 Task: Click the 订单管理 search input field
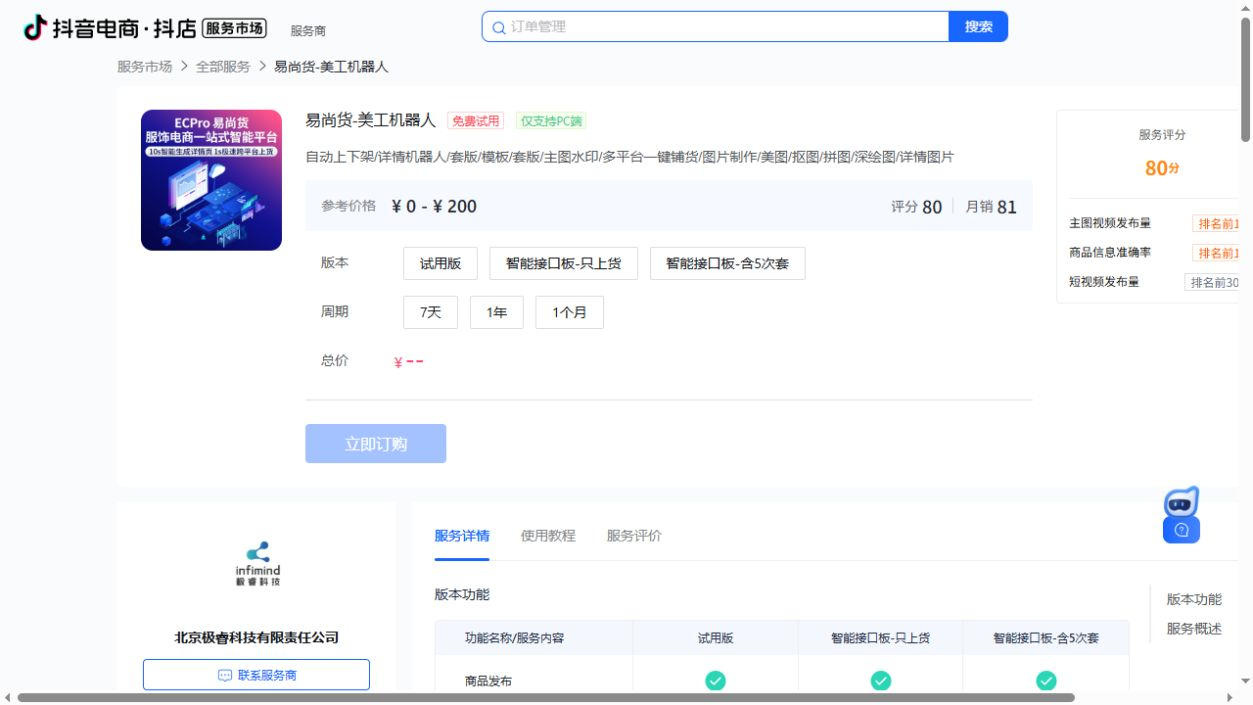(715, 27)
